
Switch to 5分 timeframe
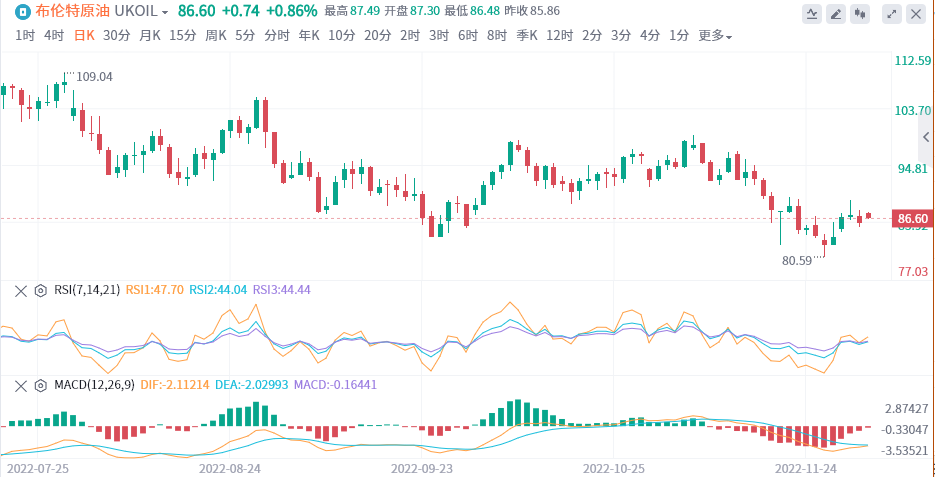click(x=245, y=36)
